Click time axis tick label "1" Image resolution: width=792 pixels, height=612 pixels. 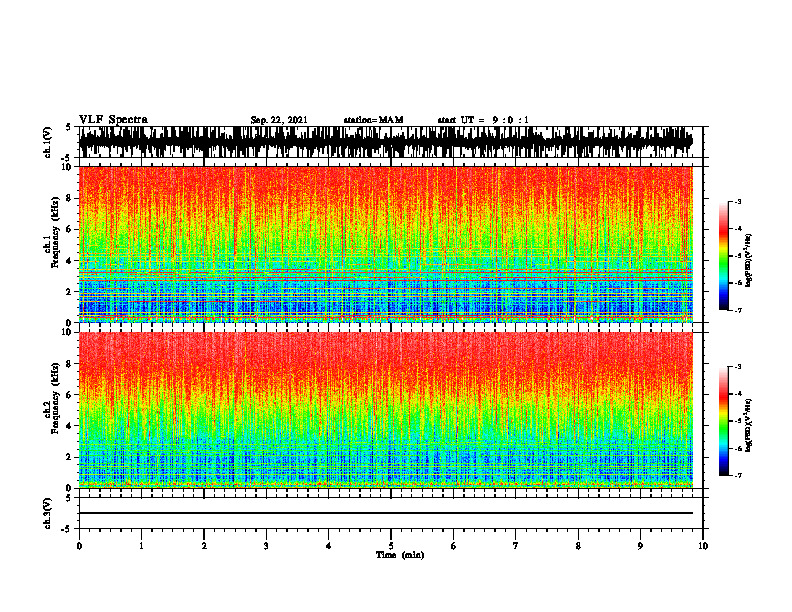141,546
